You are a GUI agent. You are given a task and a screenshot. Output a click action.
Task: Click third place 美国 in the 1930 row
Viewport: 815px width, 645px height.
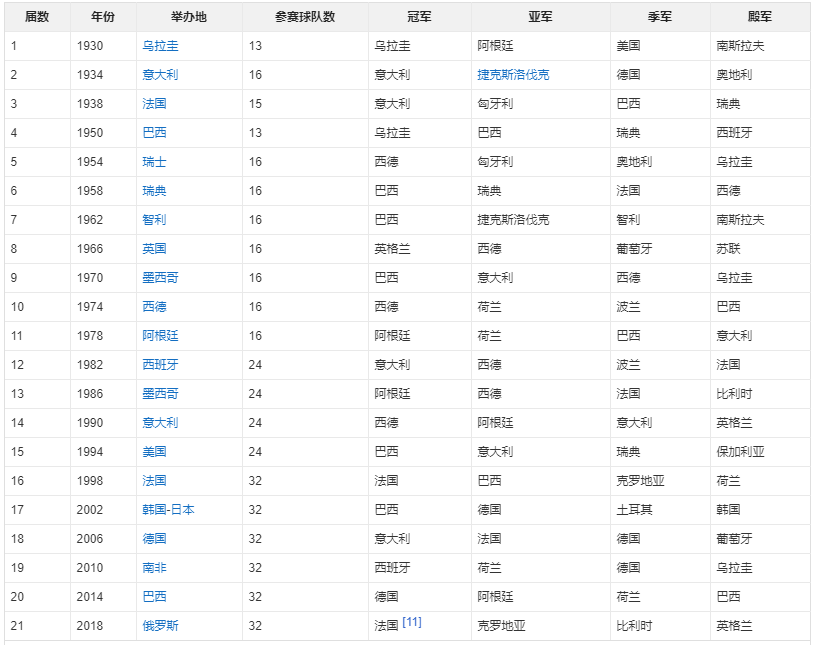628,46
